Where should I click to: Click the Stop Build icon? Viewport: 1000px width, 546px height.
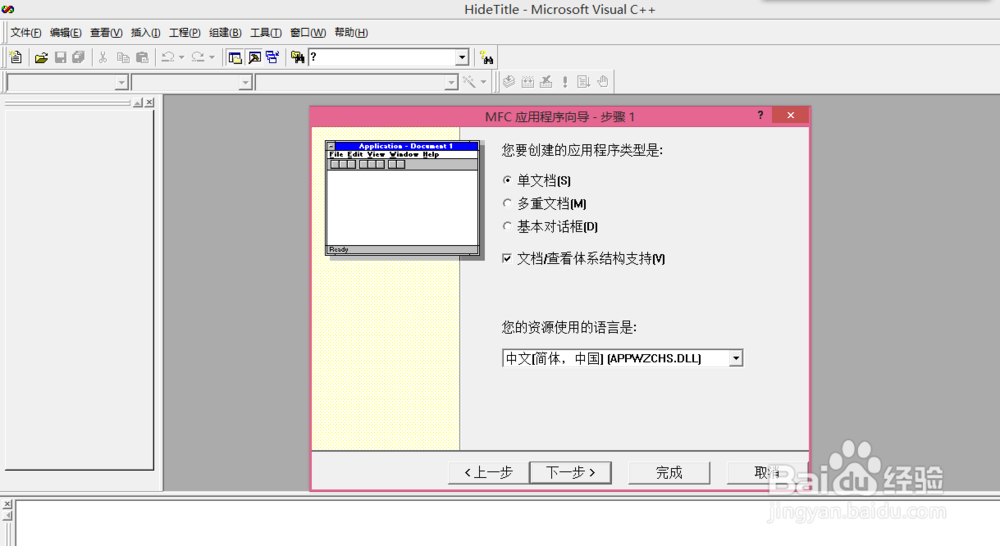click(546, 82)
